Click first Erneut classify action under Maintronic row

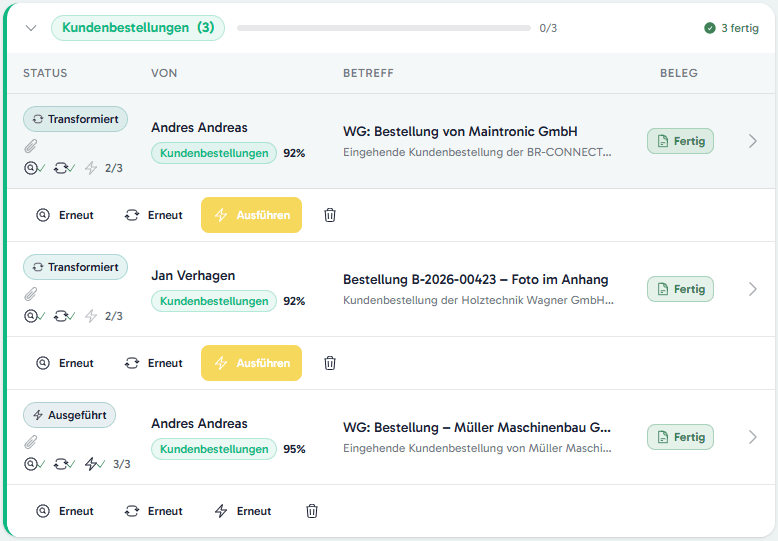click(x=65, y=215)
